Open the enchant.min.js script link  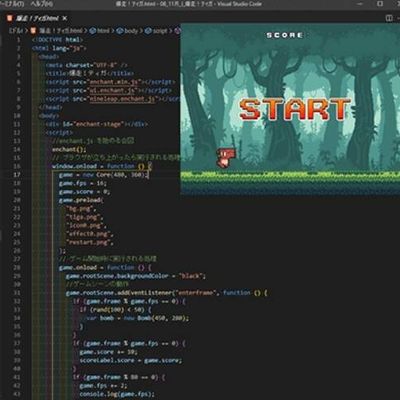click(114, 82)
